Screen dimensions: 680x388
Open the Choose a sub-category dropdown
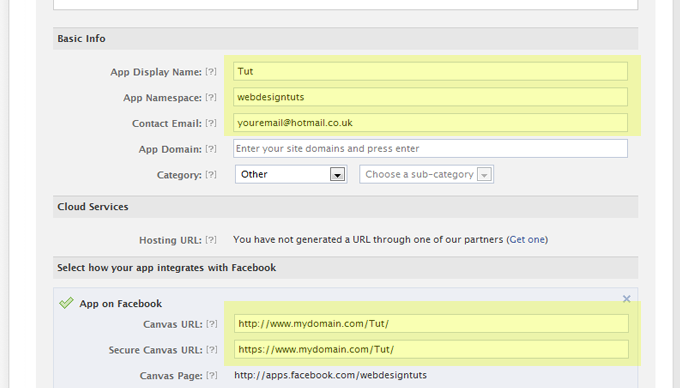click(x=426, y=174)
